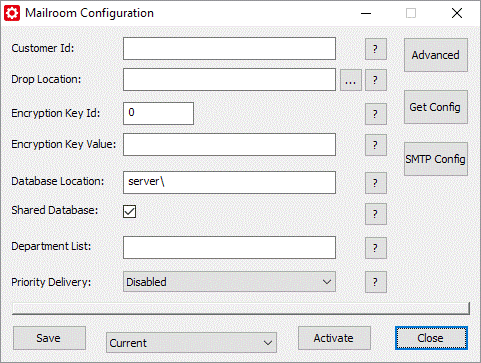
Task: Minimize the Mailroom Configuration window
Action: pyautogui.click(x=366, y=13)
